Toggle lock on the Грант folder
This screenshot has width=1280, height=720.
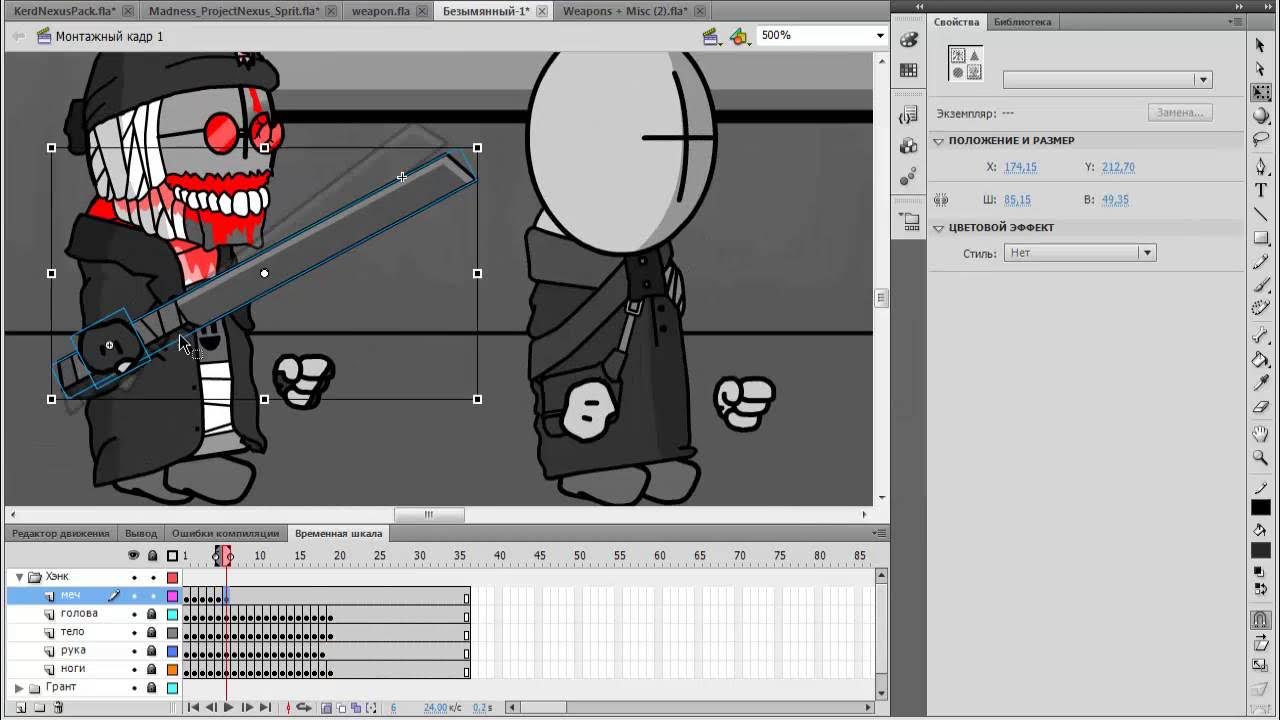(x=152, y=688)
